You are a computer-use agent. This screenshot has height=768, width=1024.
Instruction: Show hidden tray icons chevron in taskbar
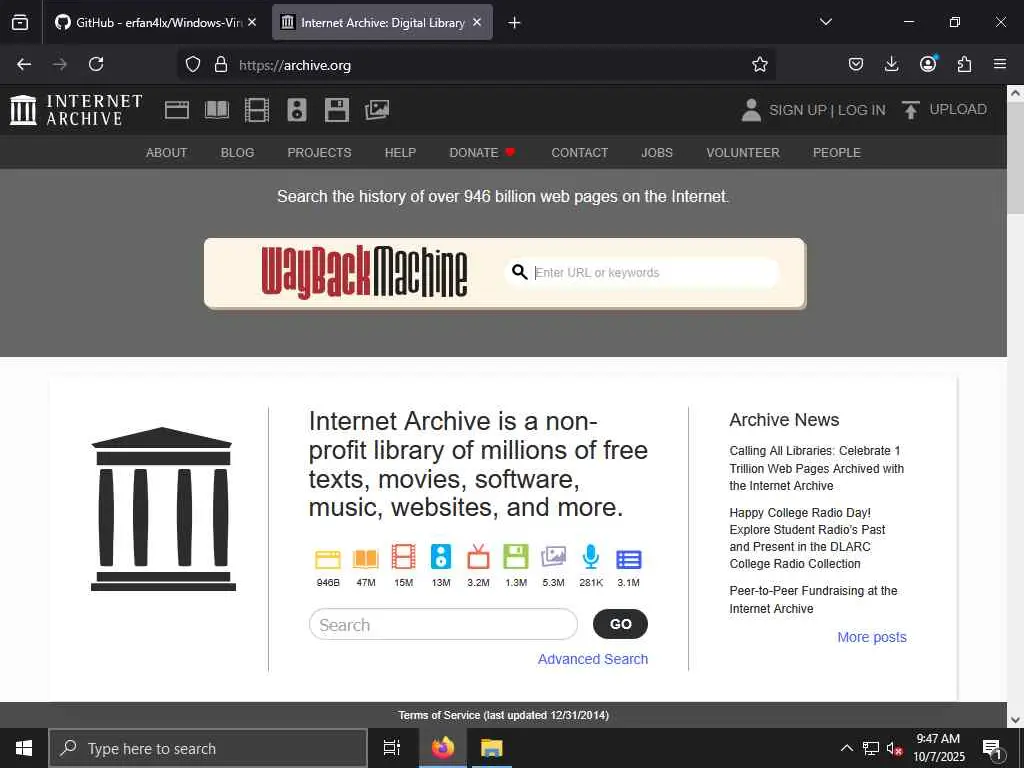(x=846, y=748)
